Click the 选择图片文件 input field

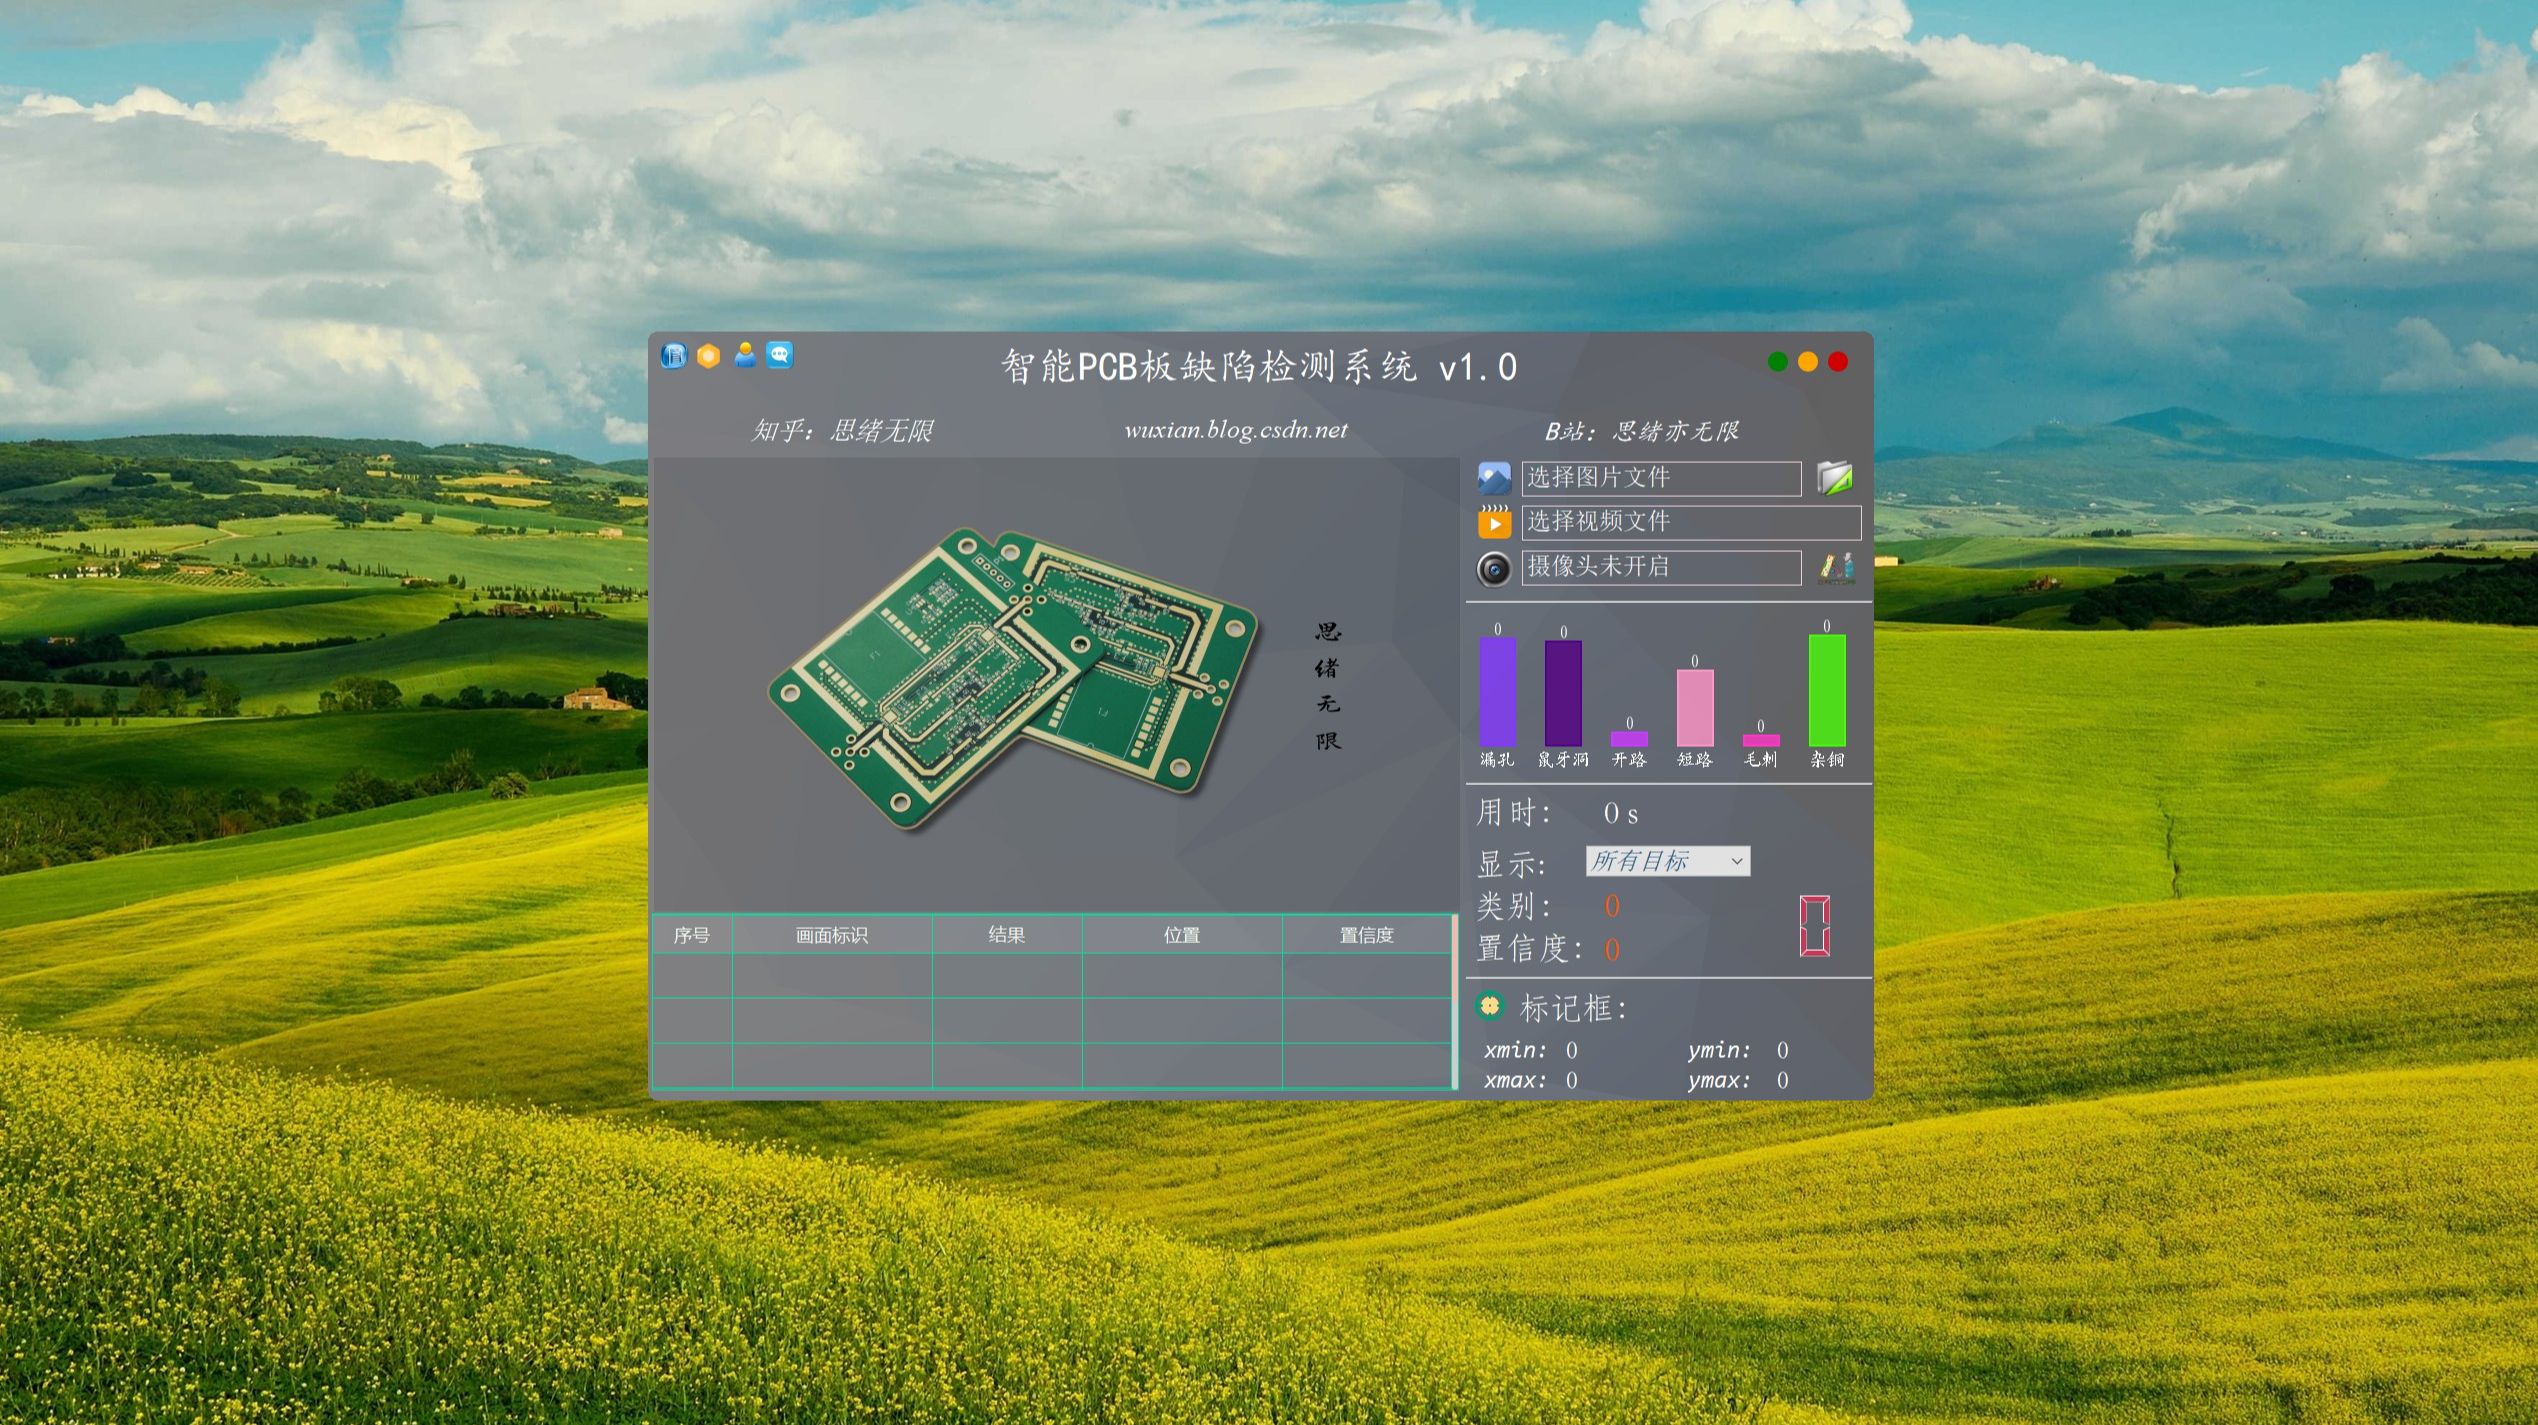[x=1660, y=478]
